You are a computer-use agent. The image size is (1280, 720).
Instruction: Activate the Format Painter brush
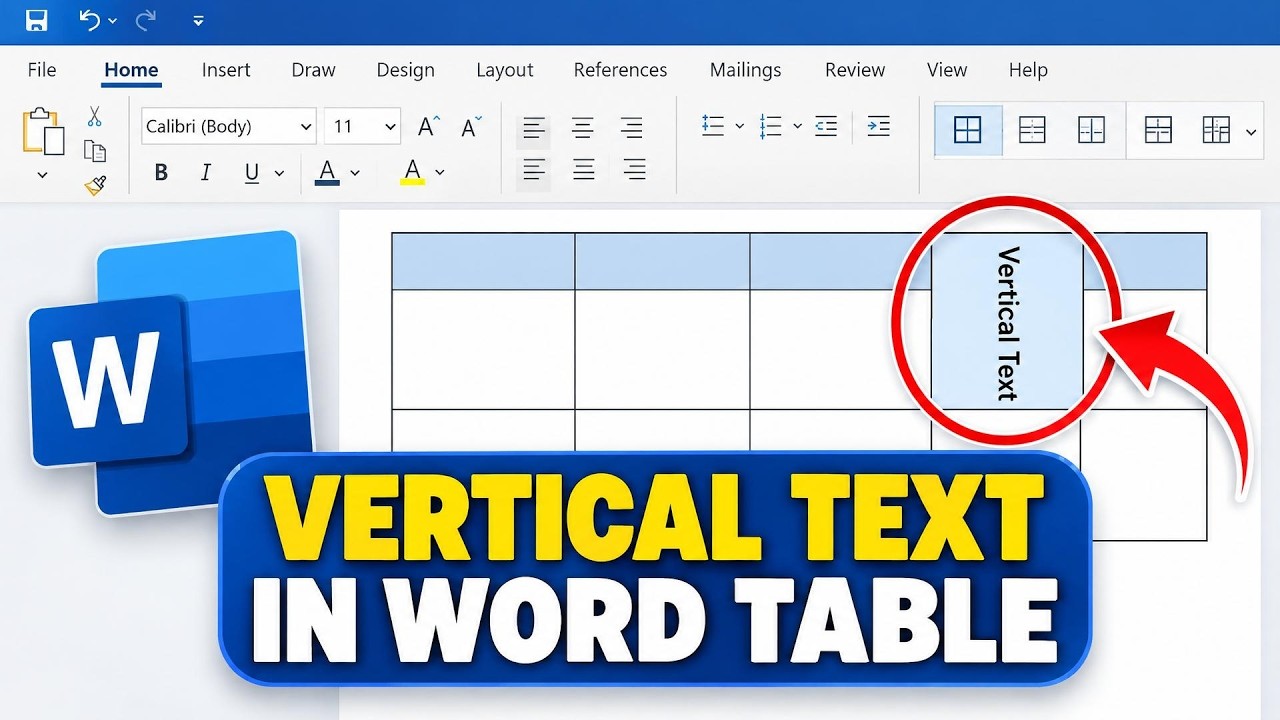[x=95, y=185]
